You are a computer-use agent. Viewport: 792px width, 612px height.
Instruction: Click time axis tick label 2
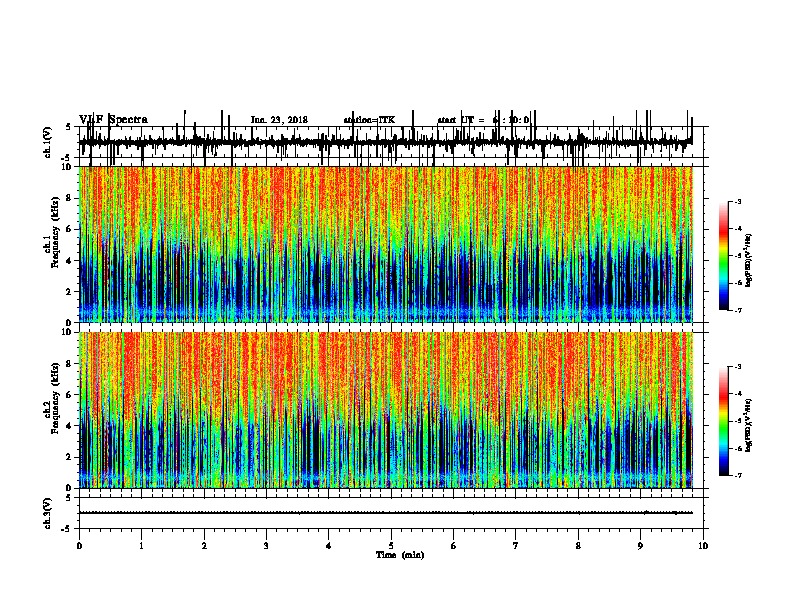tap(204, 546)
